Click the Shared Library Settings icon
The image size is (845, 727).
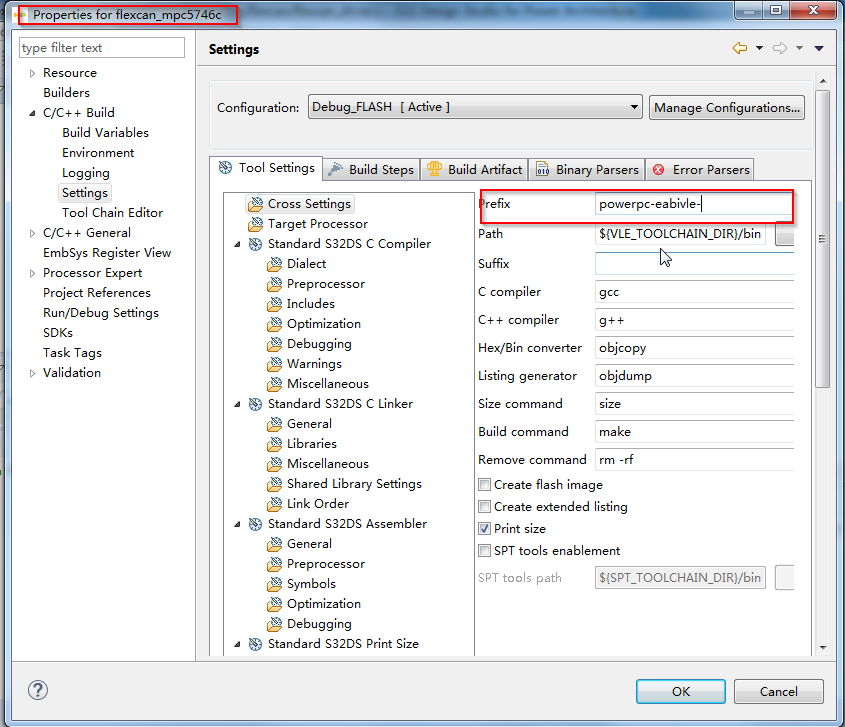point(274,484)
